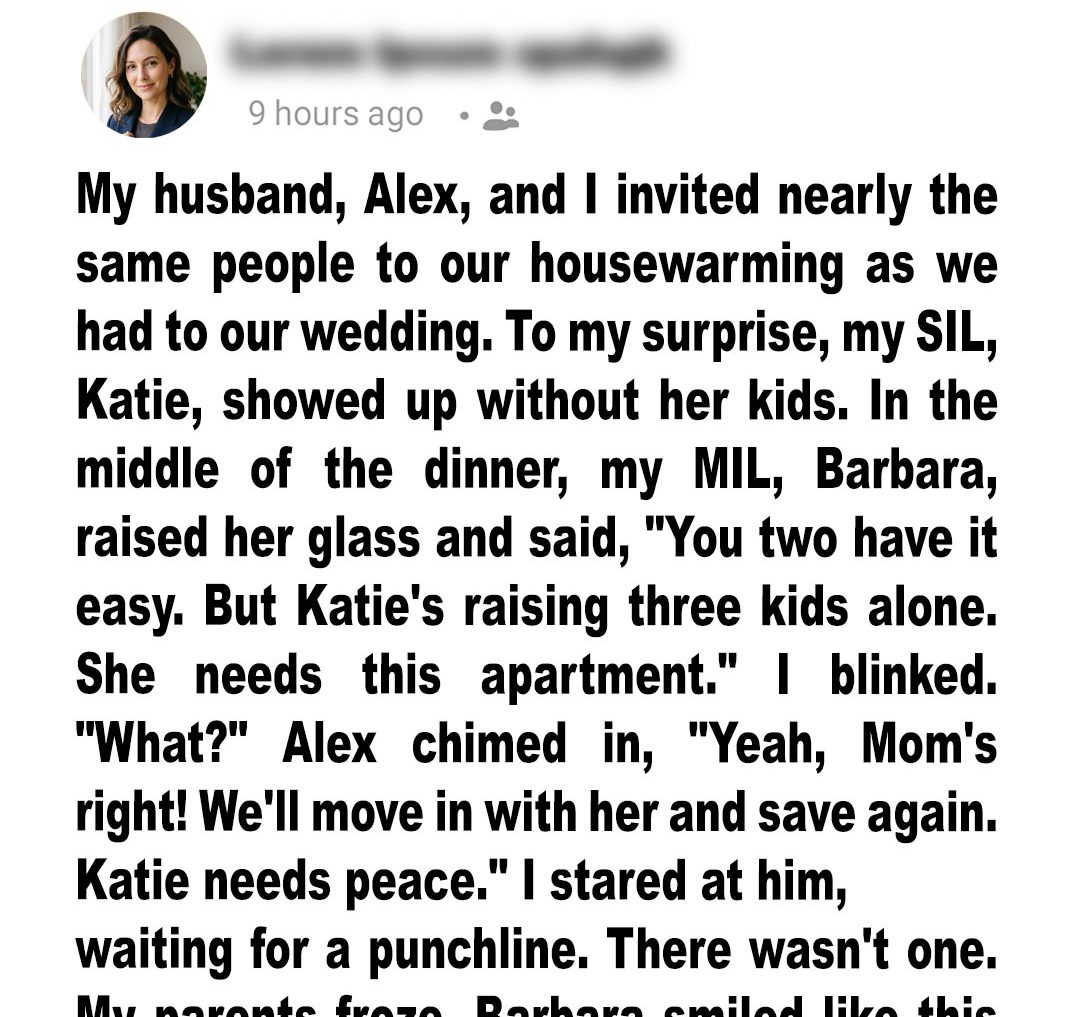The width and height of the screenshot is (1080, 1017).
Task: Click the blurred author name
Action: pos(445,51)
